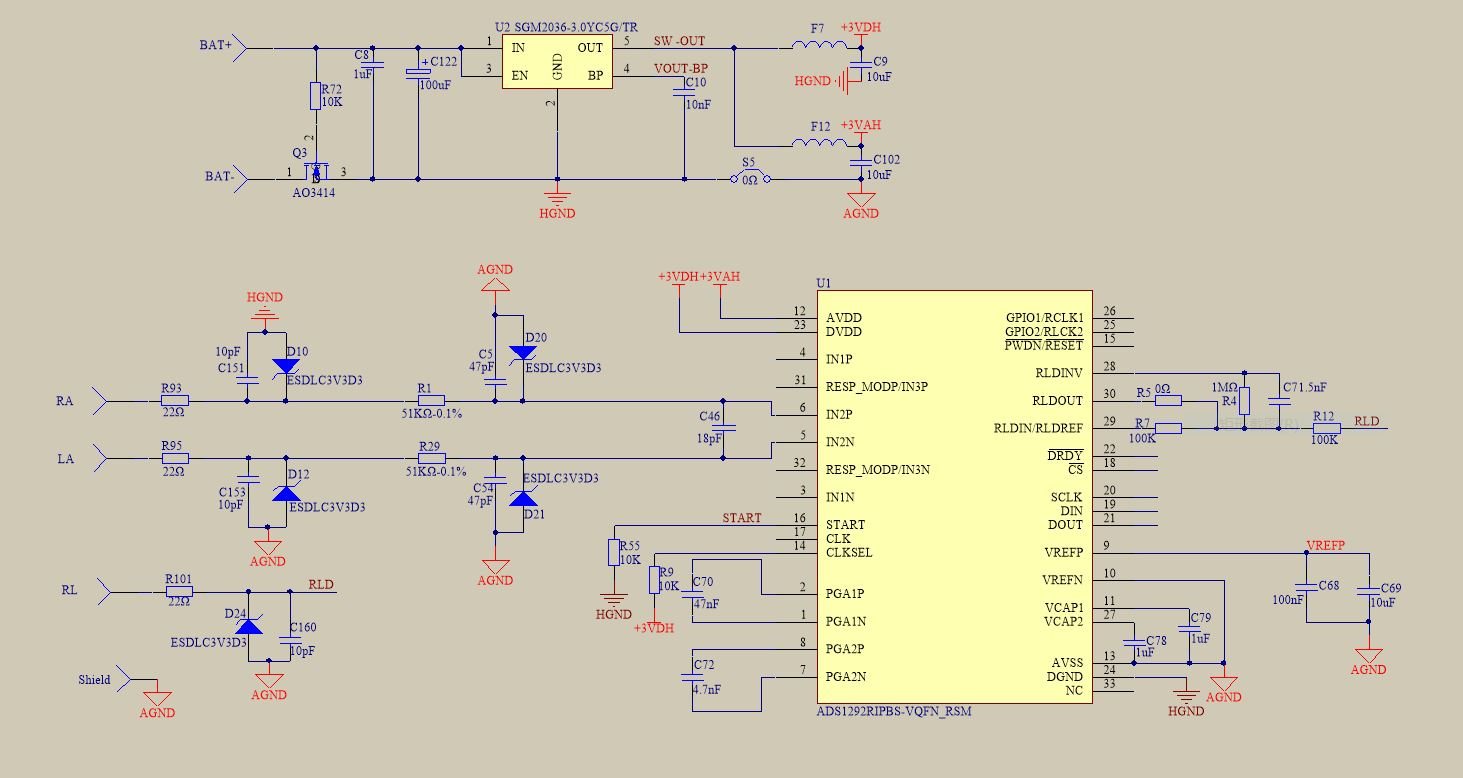Select capacitor C69 10uF
Screen dimensions: 1463x778
click(1367, 591)
